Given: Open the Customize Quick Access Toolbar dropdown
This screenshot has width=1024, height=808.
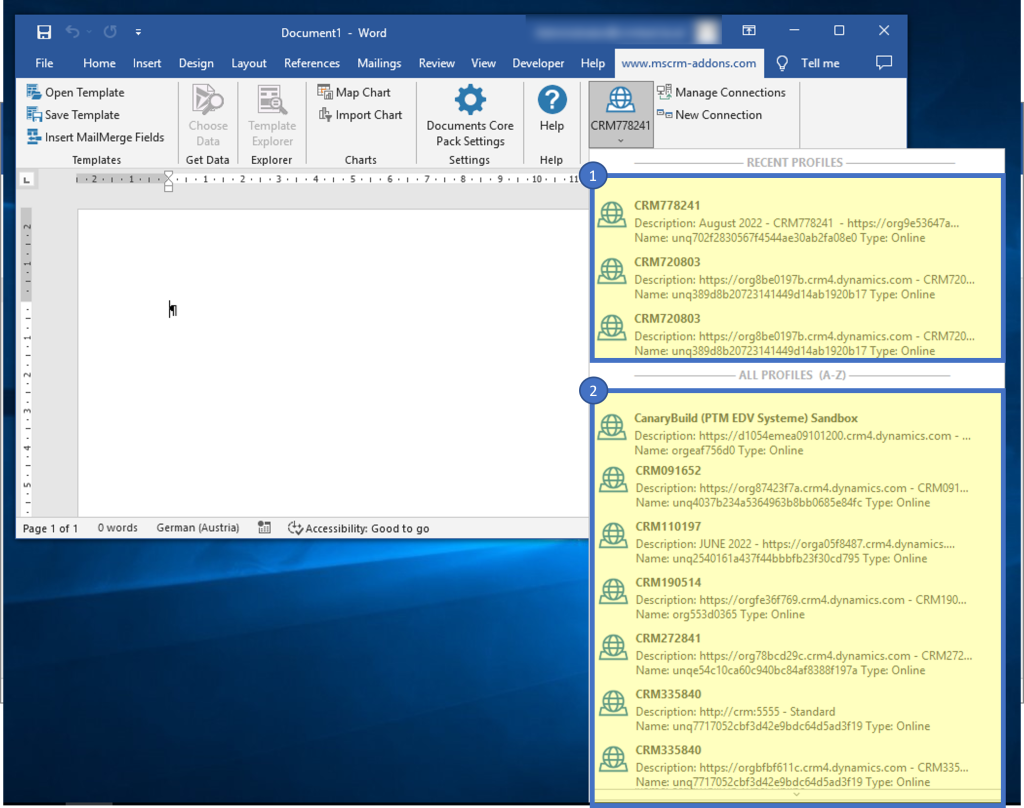Looking at the screenshot, I should (x=138, y=32).
